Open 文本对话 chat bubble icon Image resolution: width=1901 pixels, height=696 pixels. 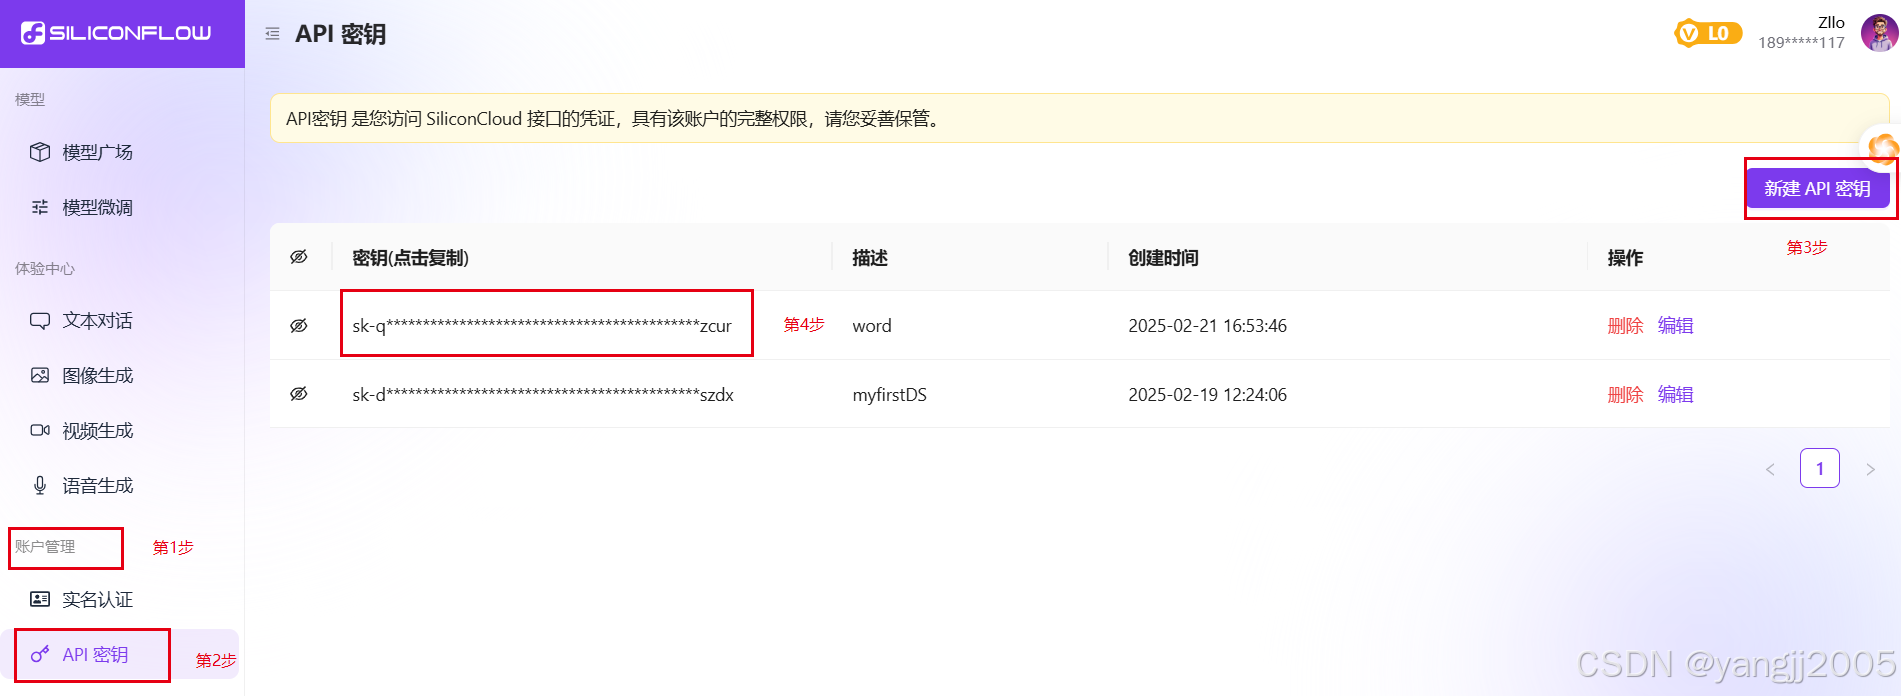tap(40, 321)
